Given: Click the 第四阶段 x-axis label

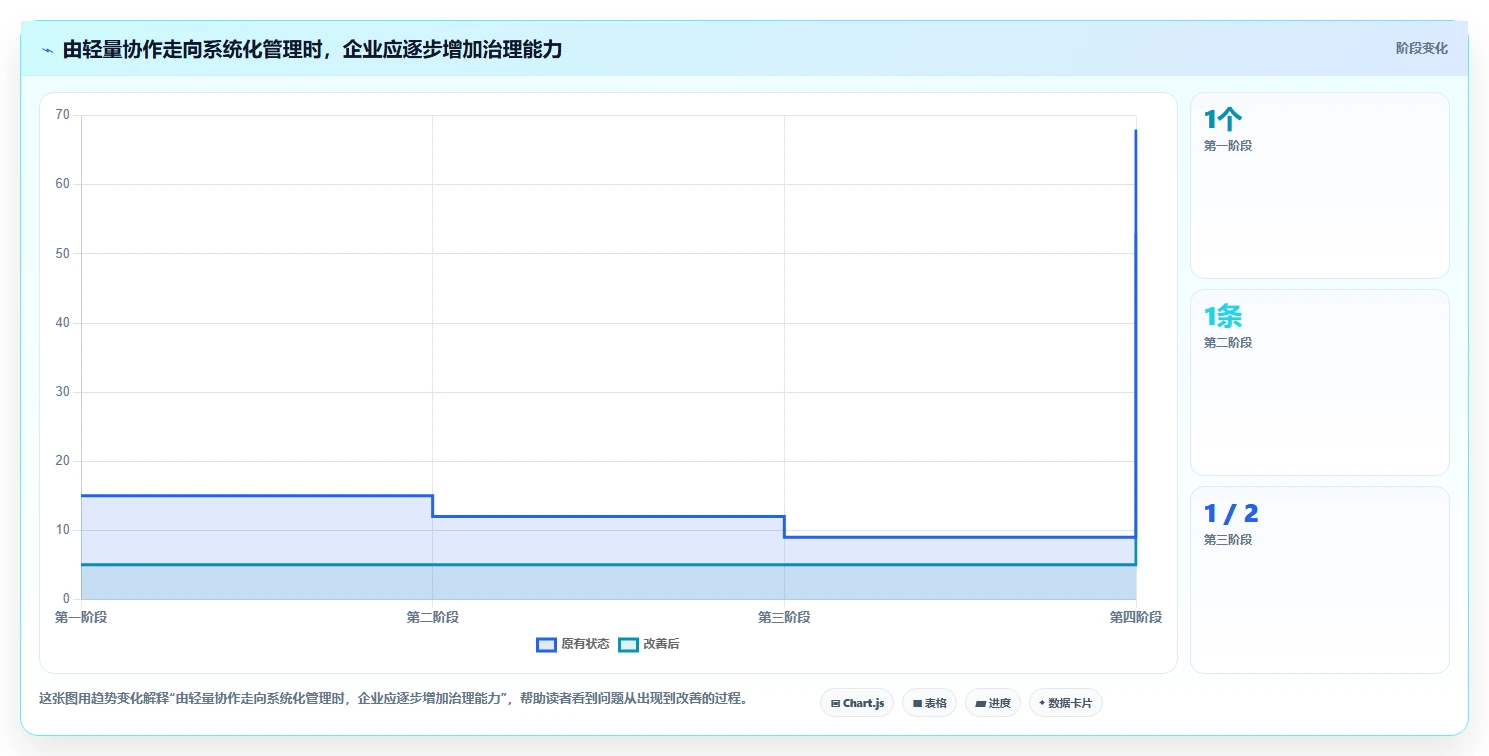Looking at the screenshot, I should tap(1135, 617).
